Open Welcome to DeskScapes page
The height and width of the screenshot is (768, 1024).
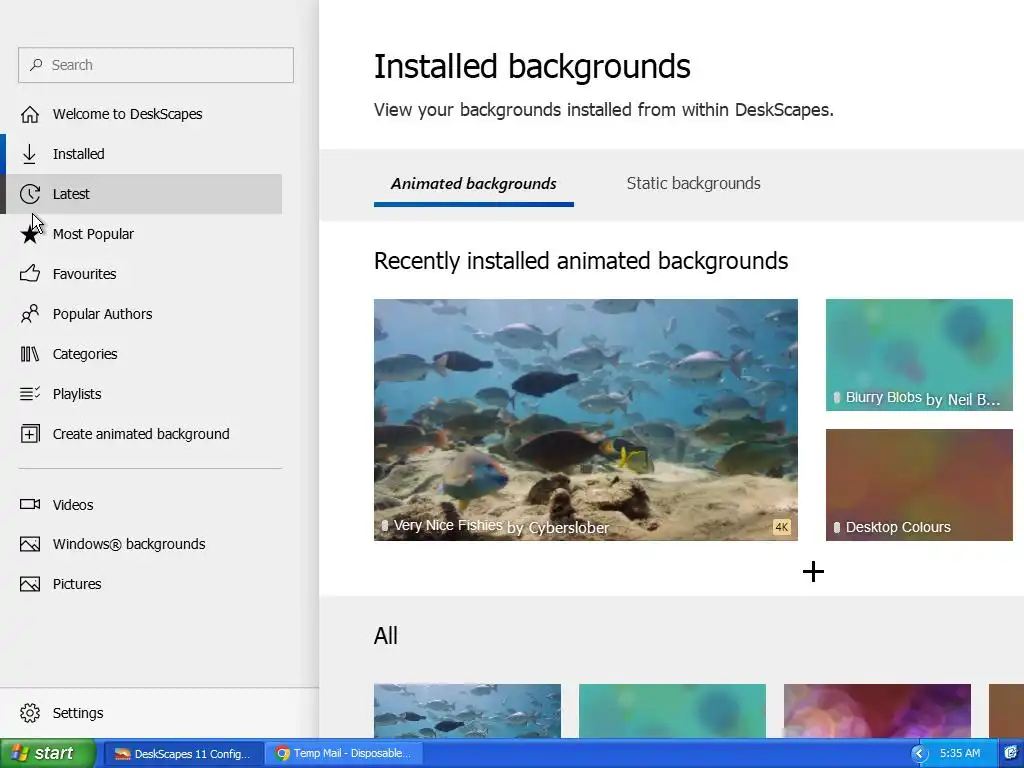(x=127, y=114)
